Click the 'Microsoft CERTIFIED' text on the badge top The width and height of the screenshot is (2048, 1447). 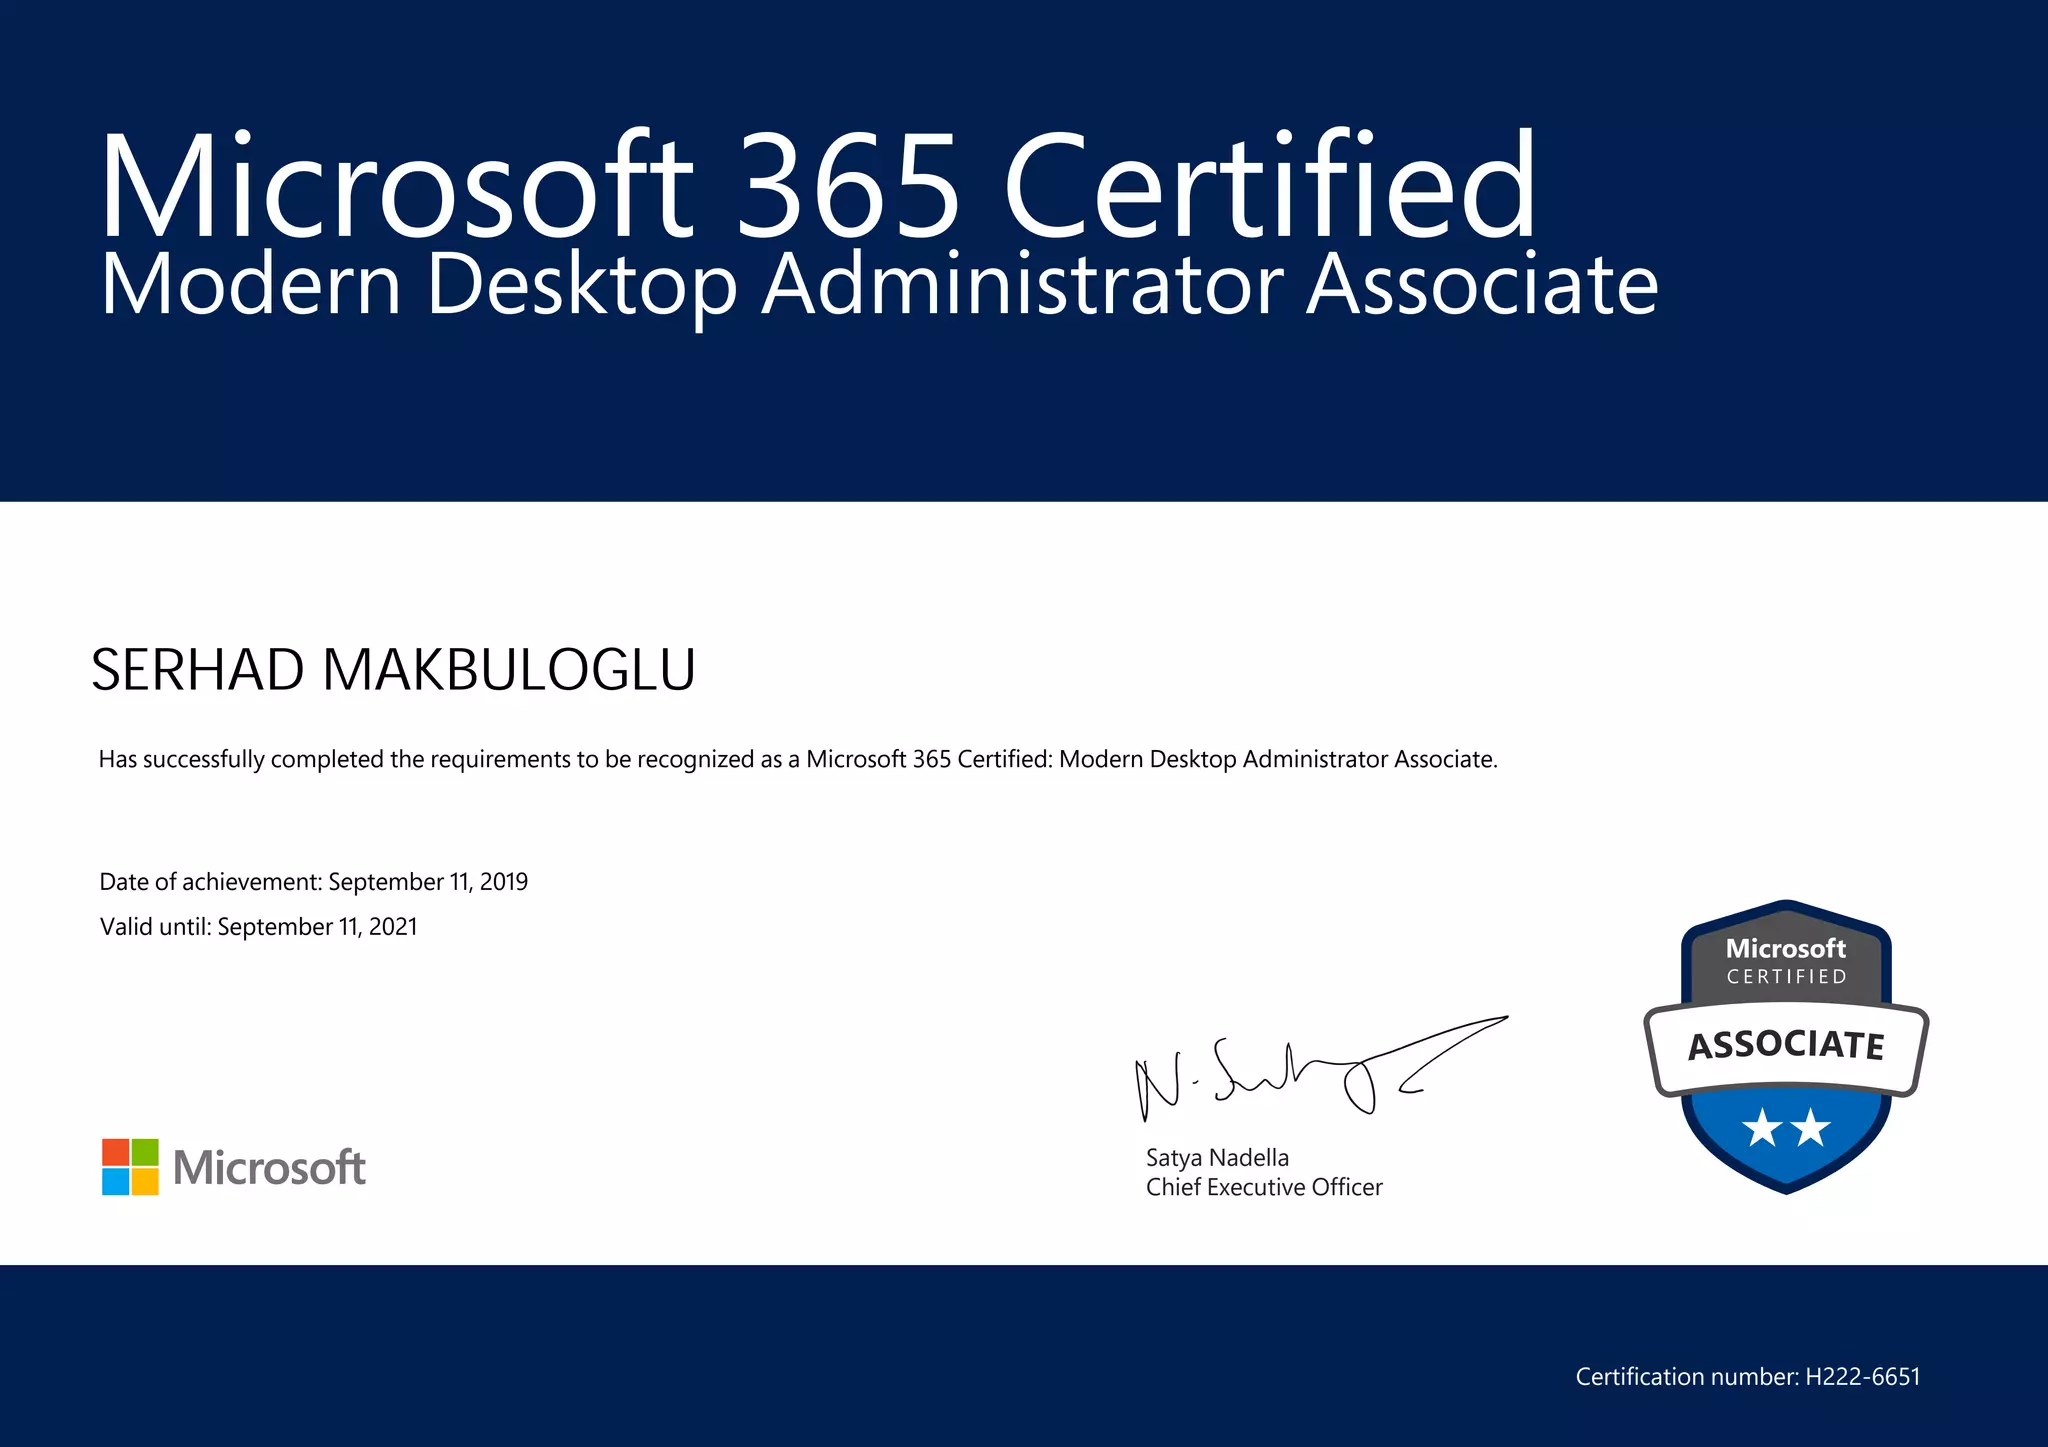click(1786, 960)
